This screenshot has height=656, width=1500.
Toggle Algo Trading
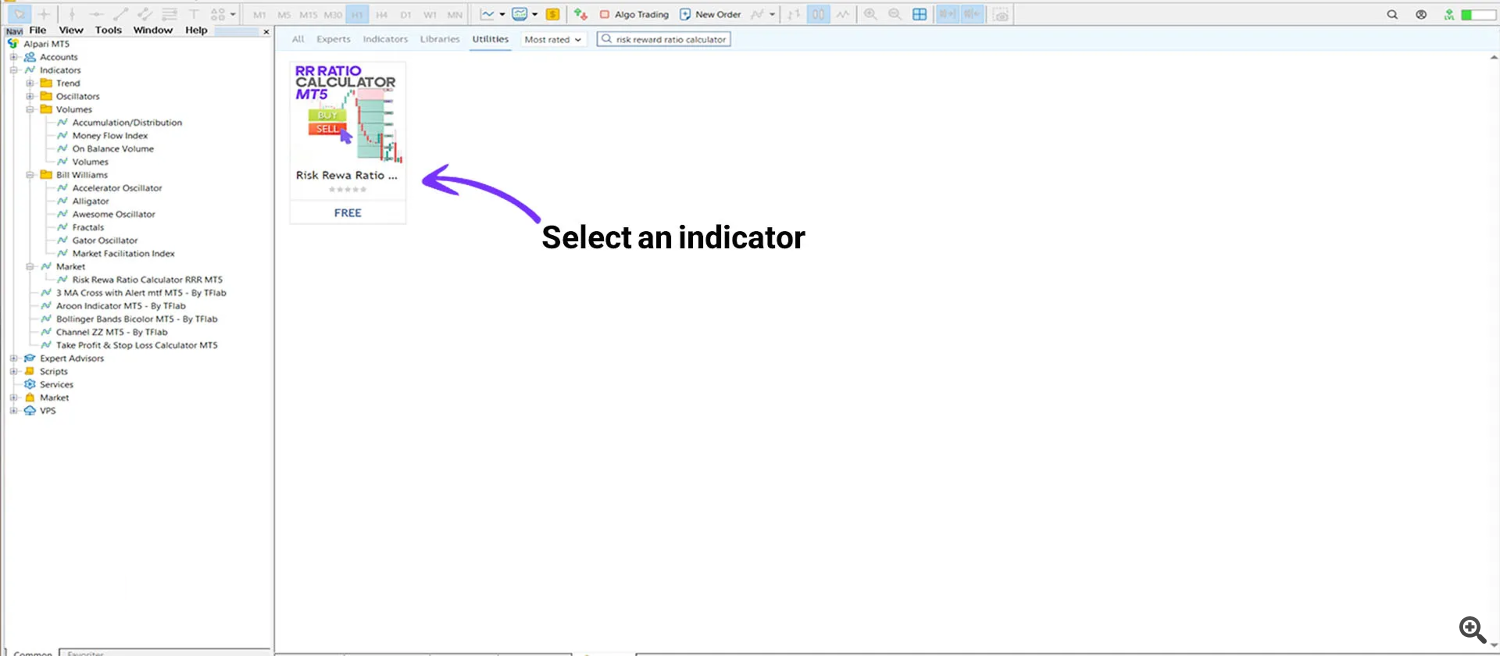click(x=634, y=14)
